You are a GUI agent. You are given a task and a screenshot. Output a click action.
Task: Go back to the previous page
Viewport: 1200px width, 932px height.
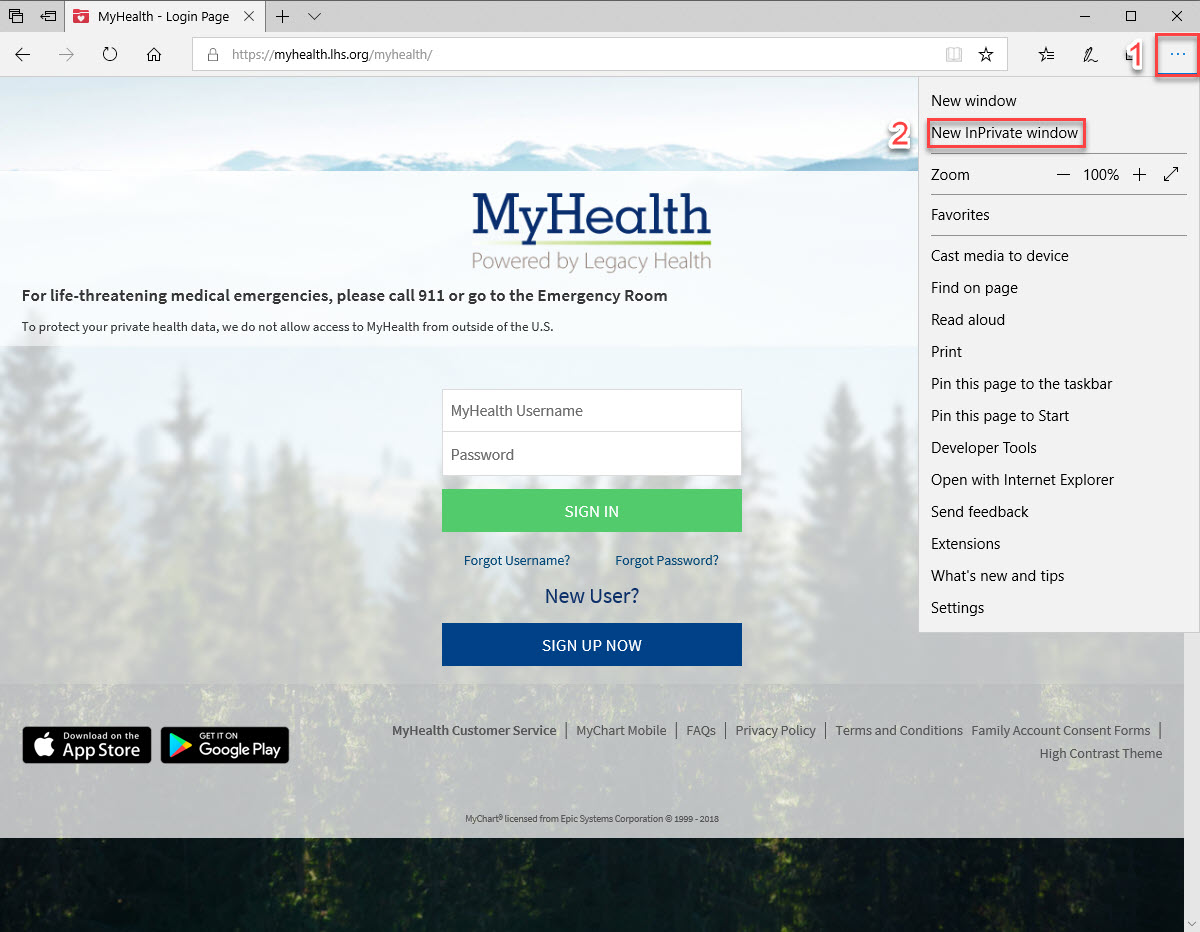(x=22, y=55)
